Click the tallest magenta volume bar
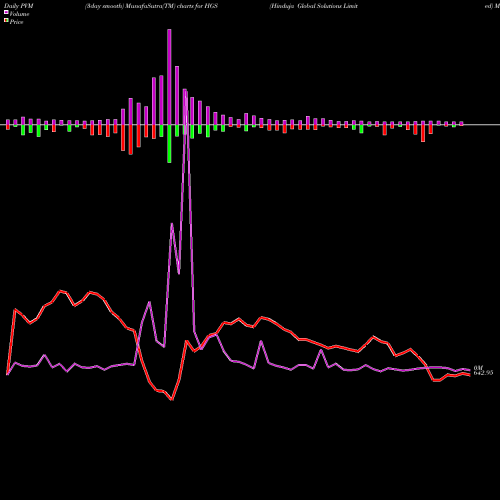 pos(169,77)
